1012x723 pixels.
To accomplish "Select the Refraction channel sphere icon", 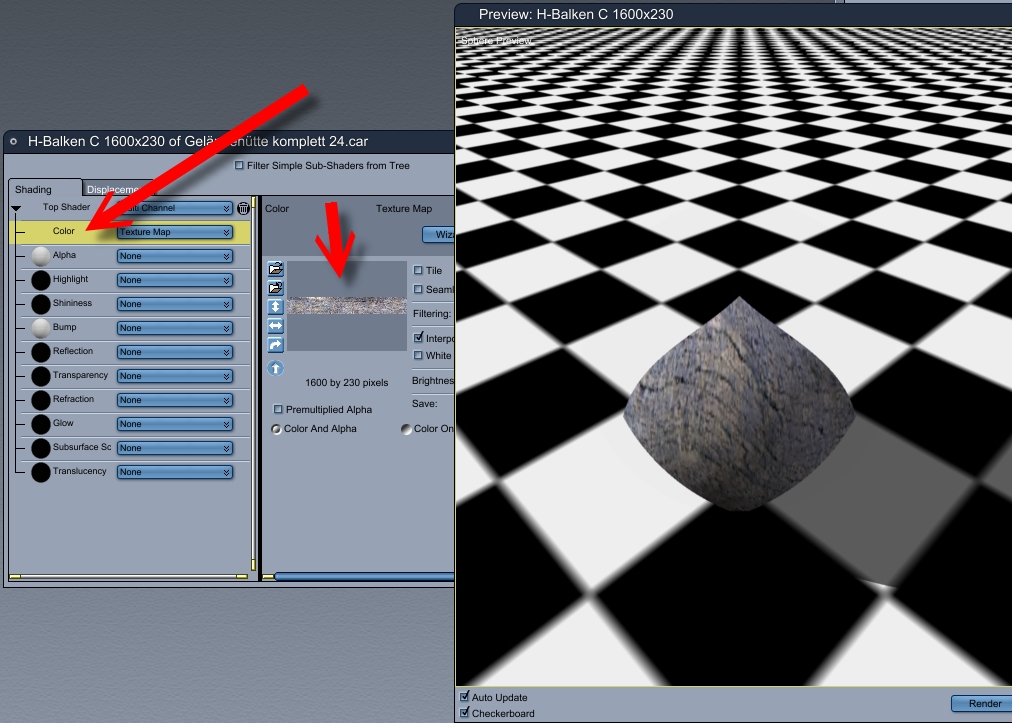I will (41, 400).
